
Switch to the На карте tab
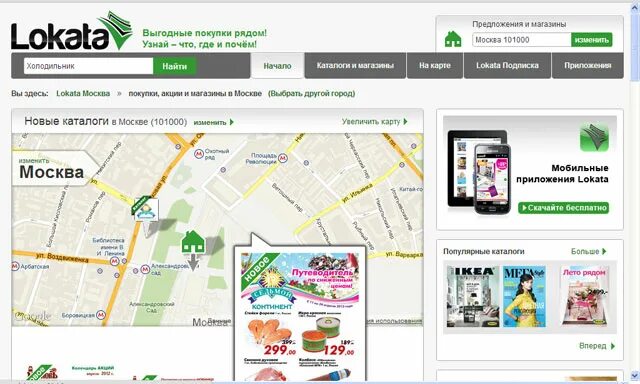[x=435, y=65]
